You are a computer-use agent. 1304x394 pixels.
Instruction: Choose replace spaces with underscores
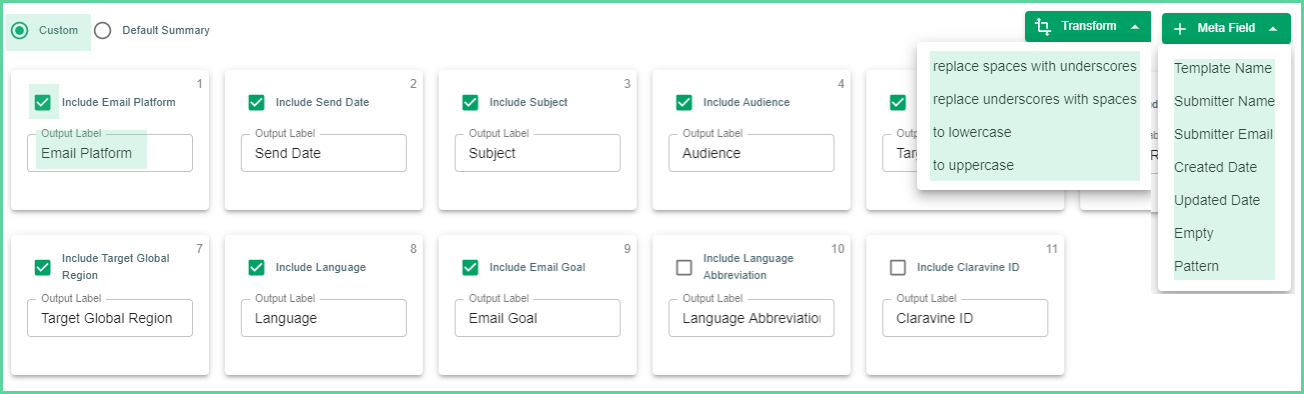pyautogui.click(x=1035, y=66)
